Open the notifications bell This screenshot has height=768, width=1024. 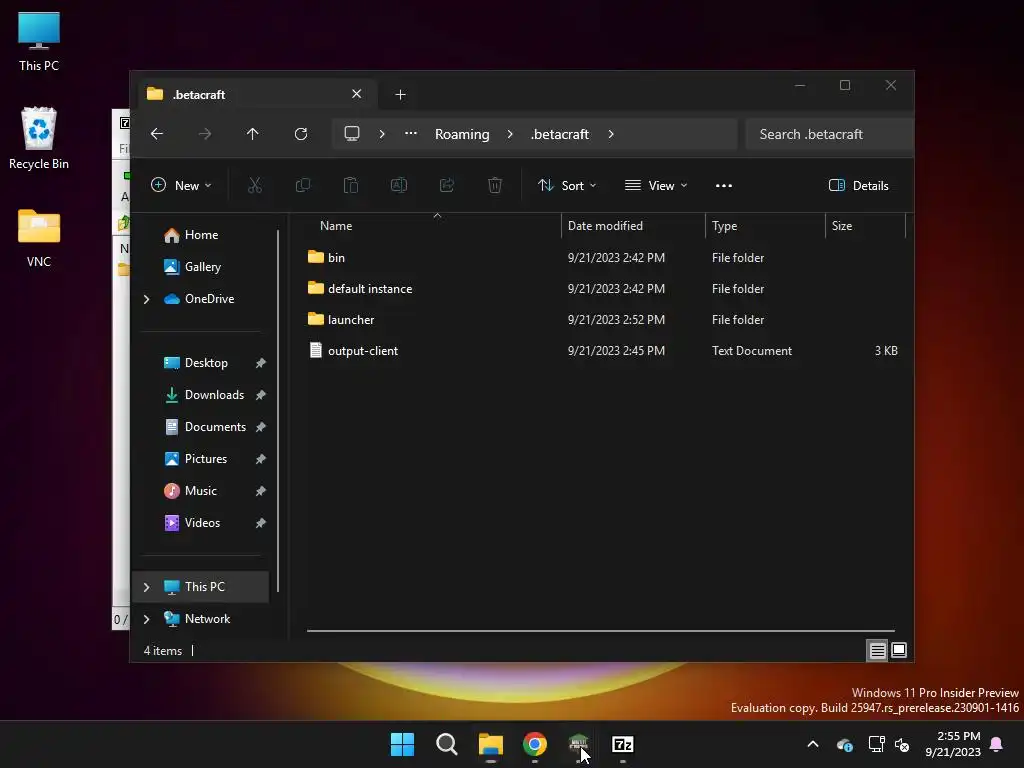click(x=997, y=744)
